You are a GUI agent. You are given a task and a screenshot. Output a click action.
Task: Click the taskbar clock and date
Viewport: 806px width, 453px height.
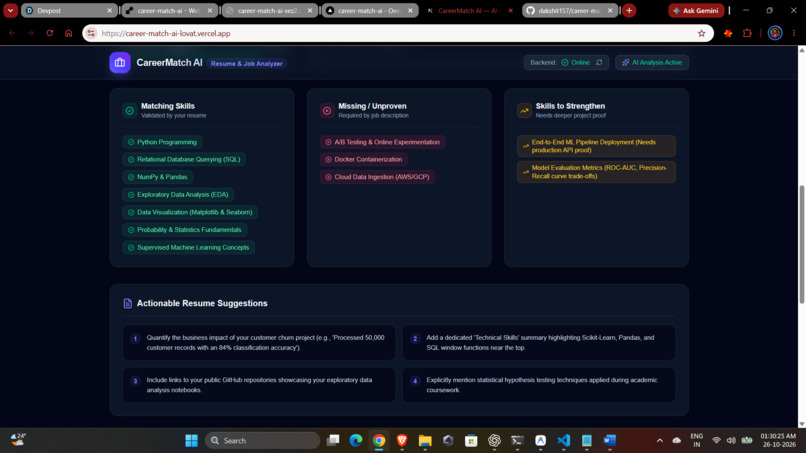[778, 441]
